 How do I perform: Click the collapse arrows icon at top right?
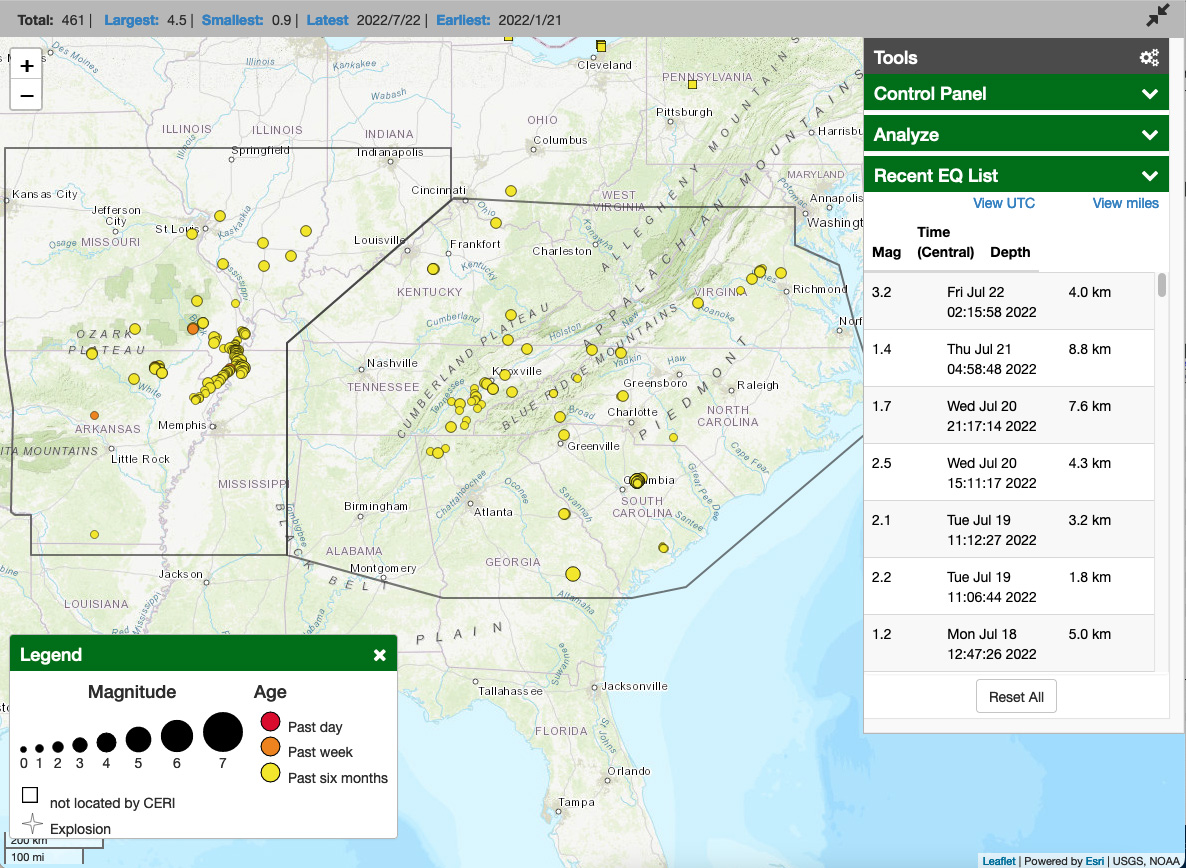point(1156,15)
